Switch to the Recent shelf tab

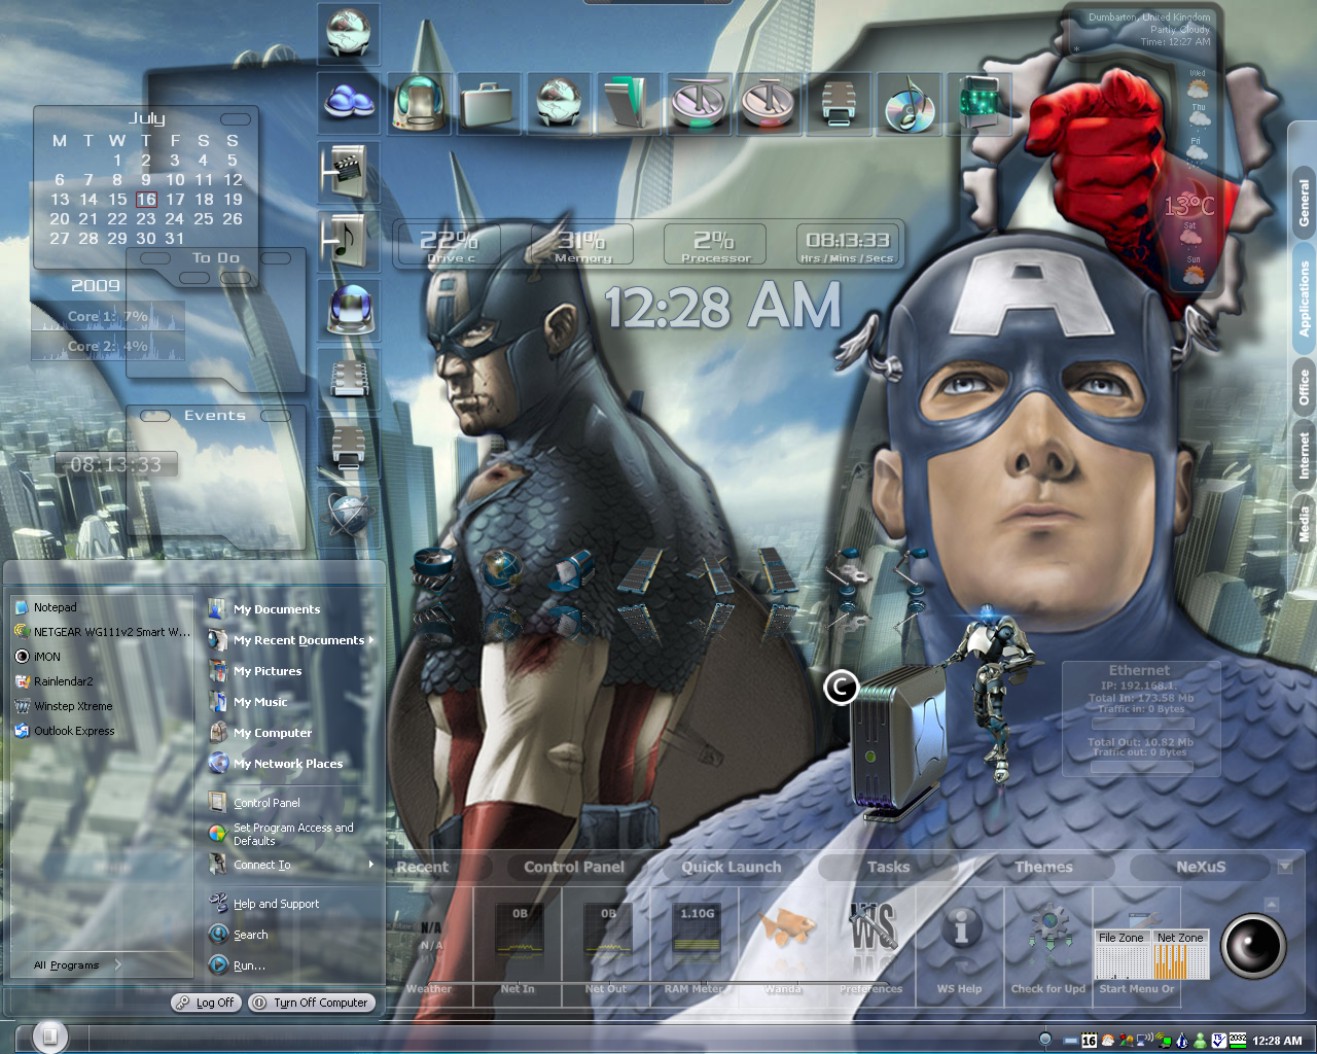click(x=422, y=867)
